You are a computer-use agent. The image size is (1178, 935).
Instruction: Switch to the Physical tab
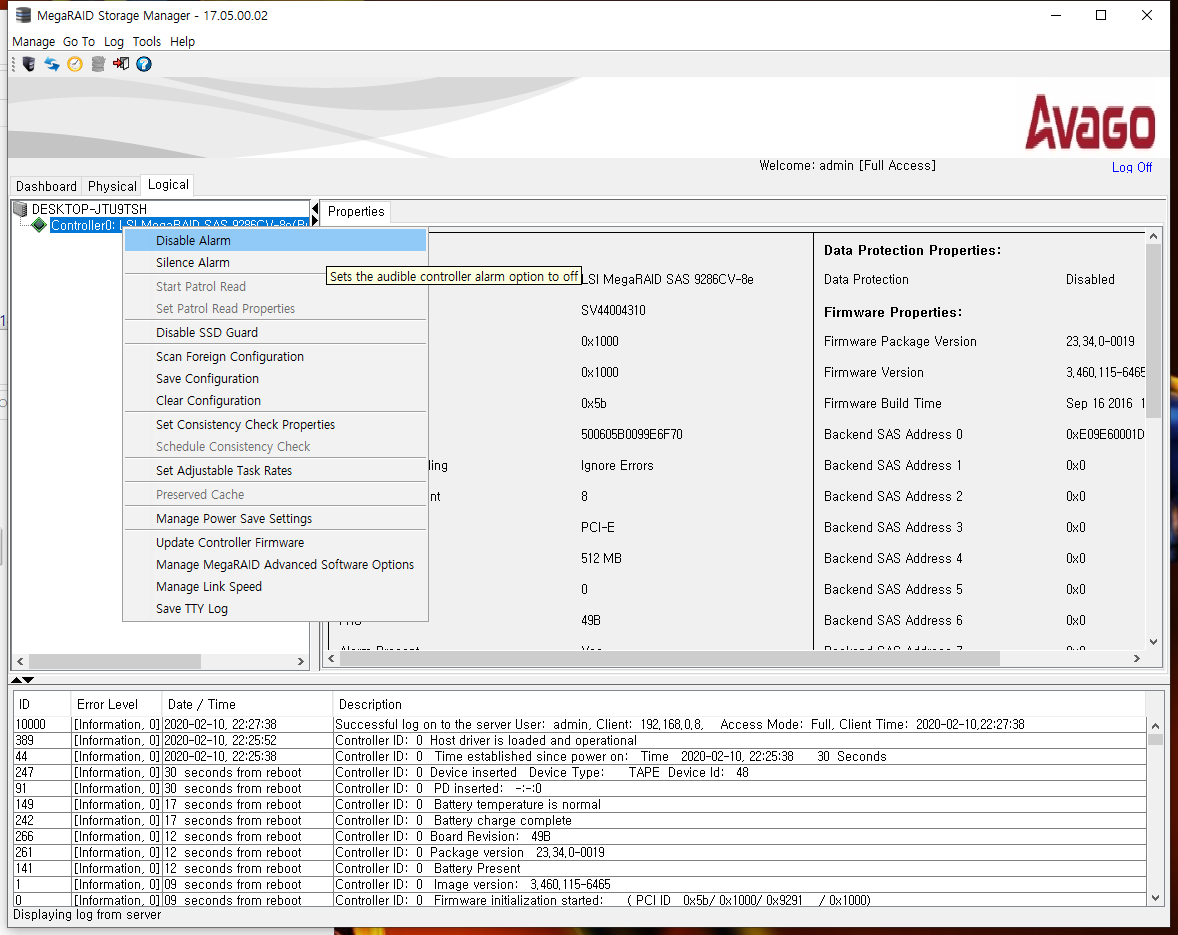pos(112,186)
